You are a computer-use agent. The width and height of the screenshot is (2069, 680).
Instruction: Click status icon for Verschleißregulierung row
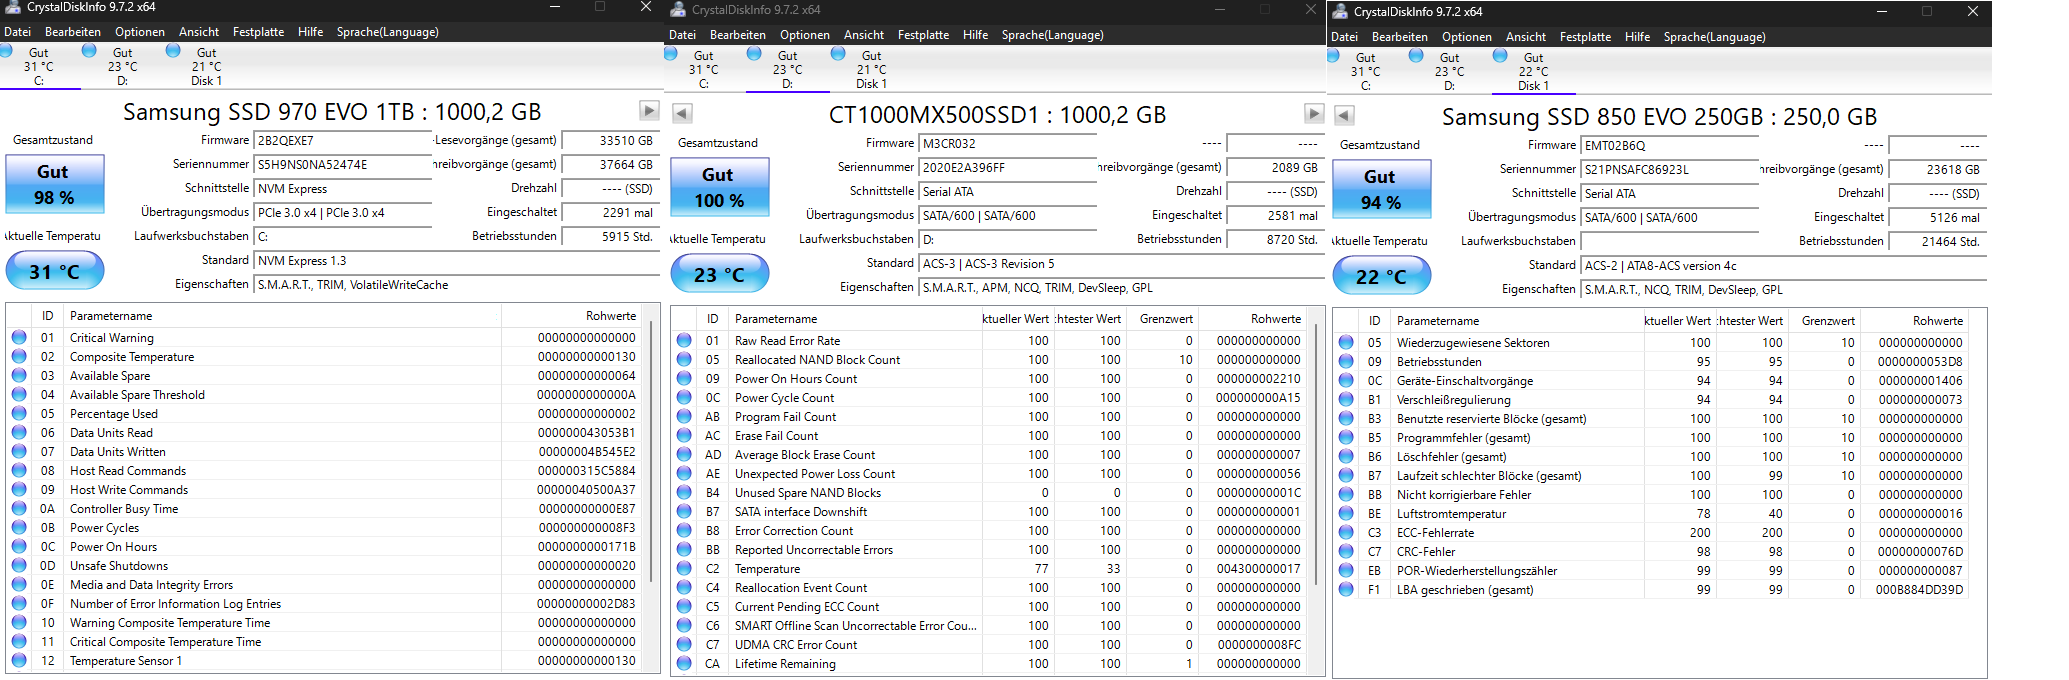tap(1346, 399)
